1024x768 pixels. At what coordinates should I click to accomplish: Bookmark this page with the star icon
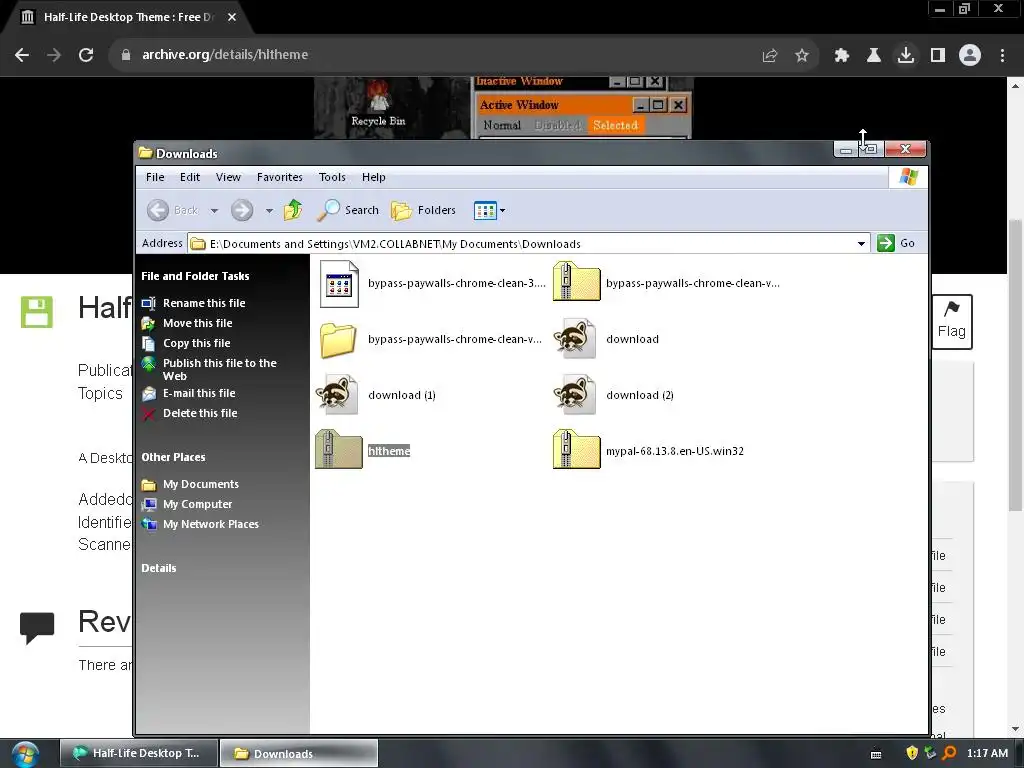click(x=802, y=56)
